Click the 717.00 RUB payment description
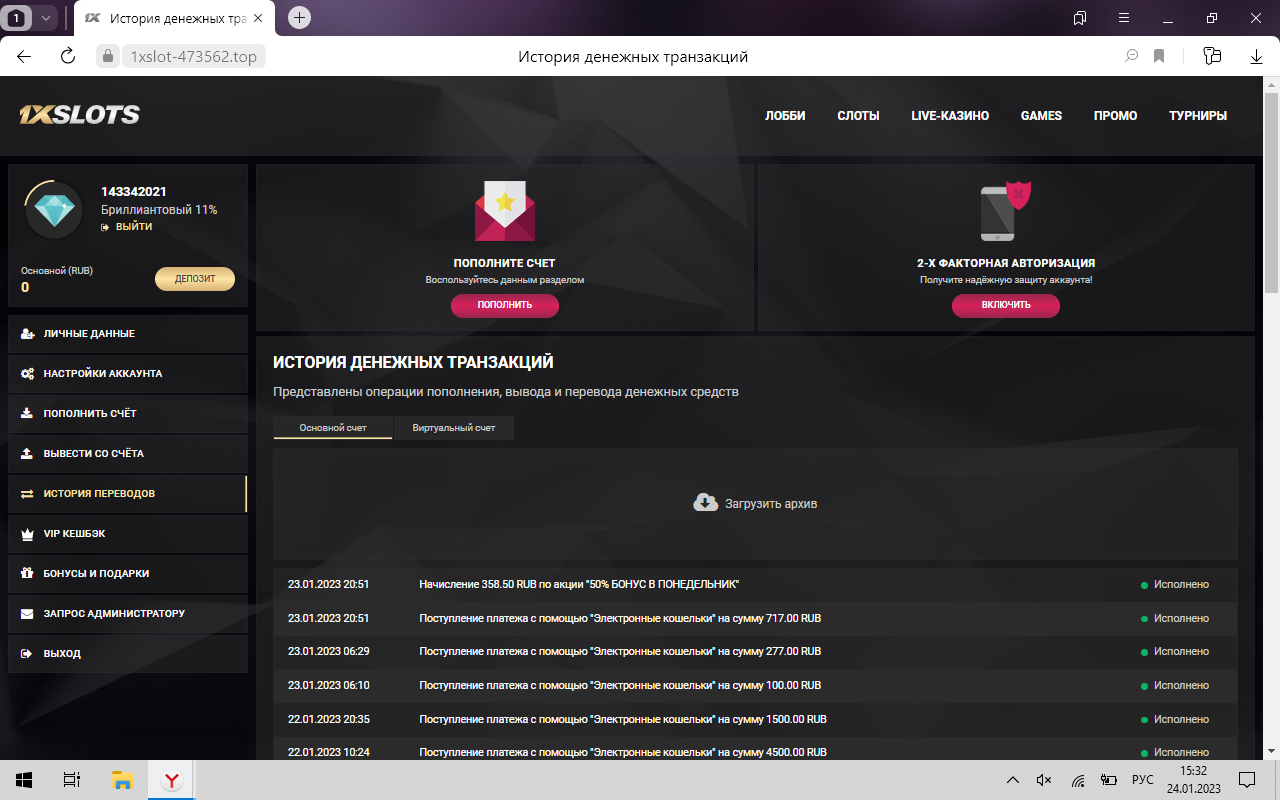 coord(620,618)
